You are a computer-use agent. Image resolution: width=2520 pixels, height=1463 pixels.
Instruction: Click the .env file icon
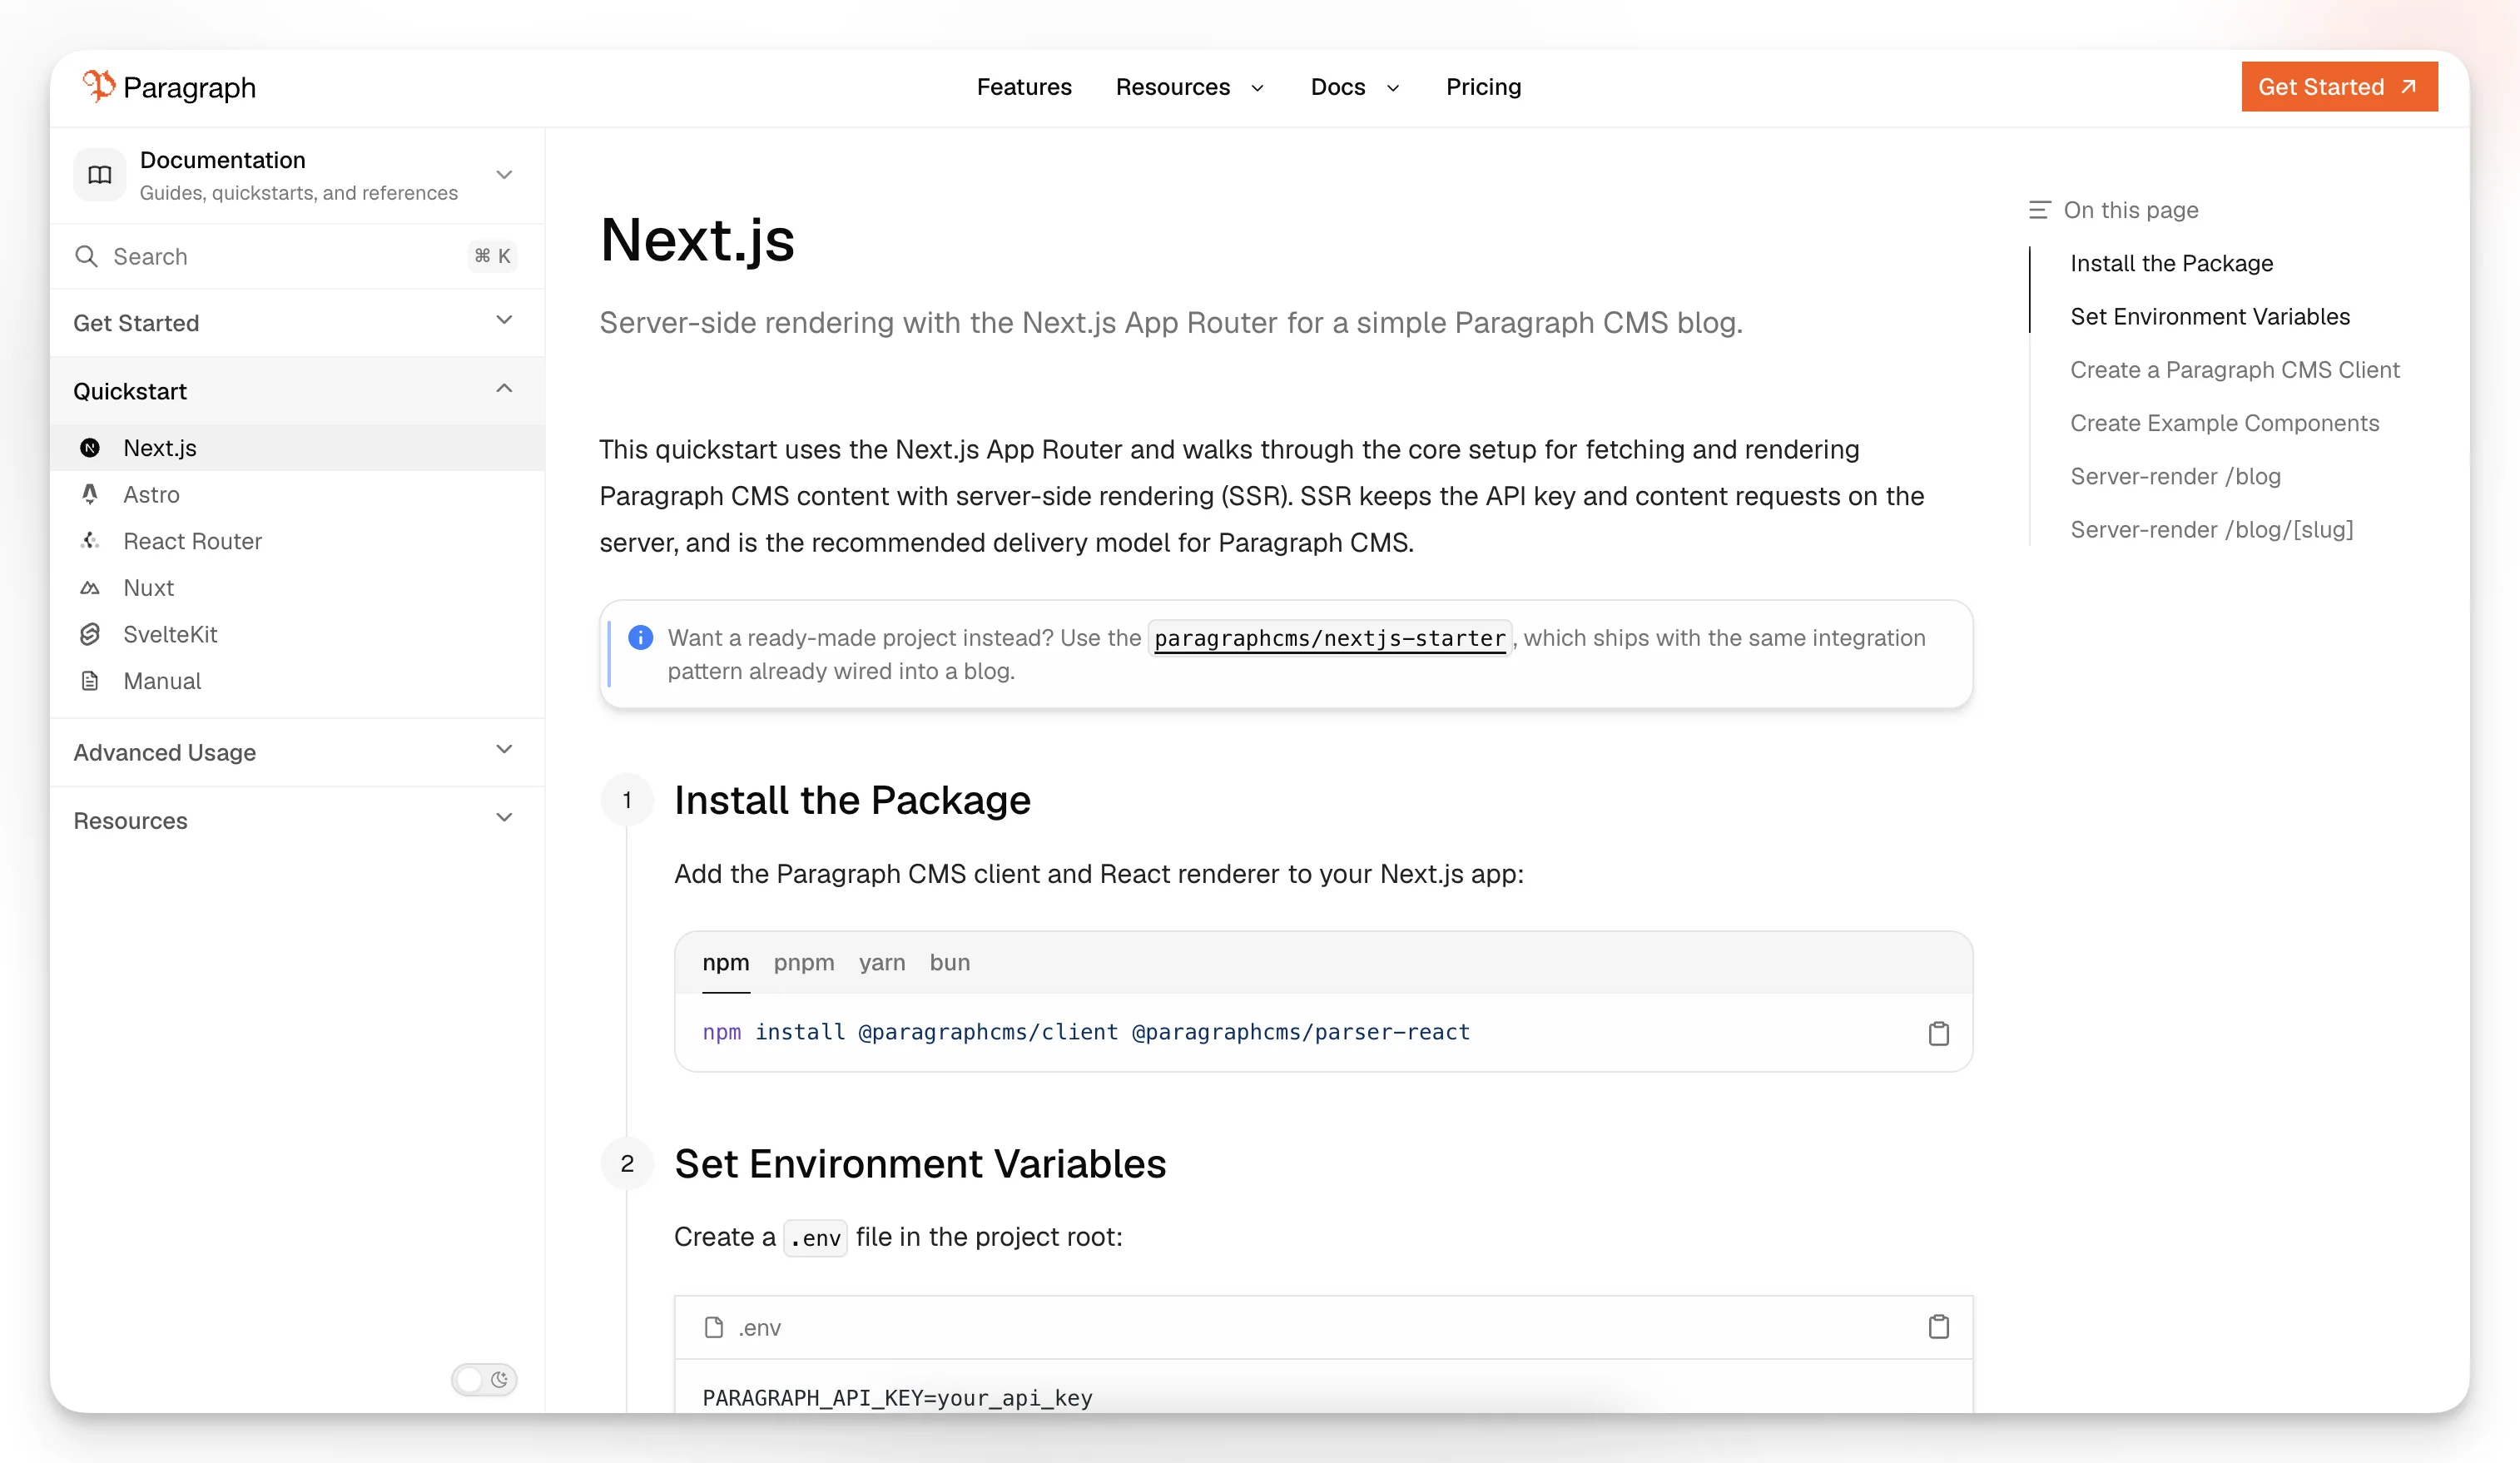pyautogui.click(x=713, y=1327)
